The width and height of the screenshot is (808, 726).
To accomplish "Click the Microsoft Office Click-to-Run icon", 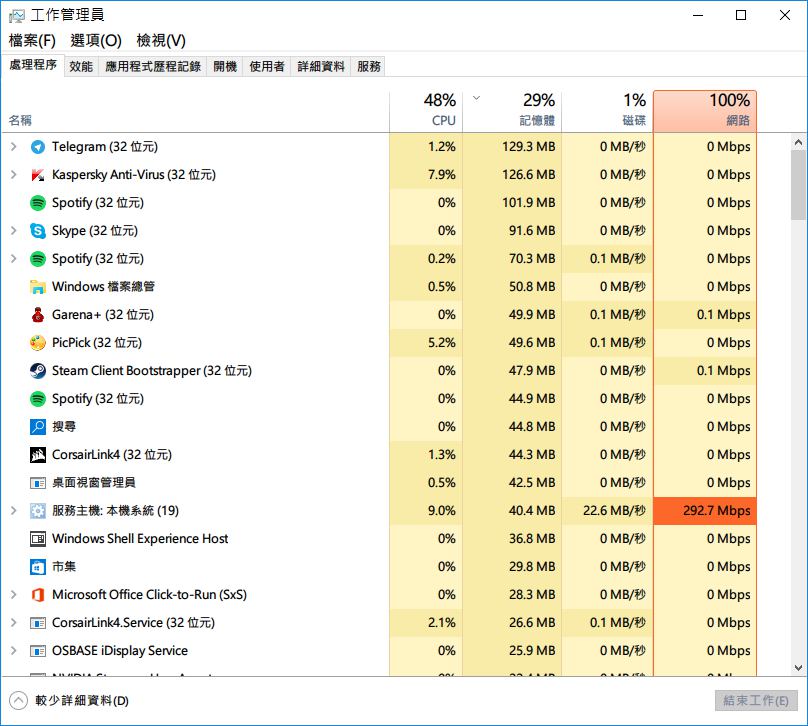I will pyautogui.click(x=38, y=595).
